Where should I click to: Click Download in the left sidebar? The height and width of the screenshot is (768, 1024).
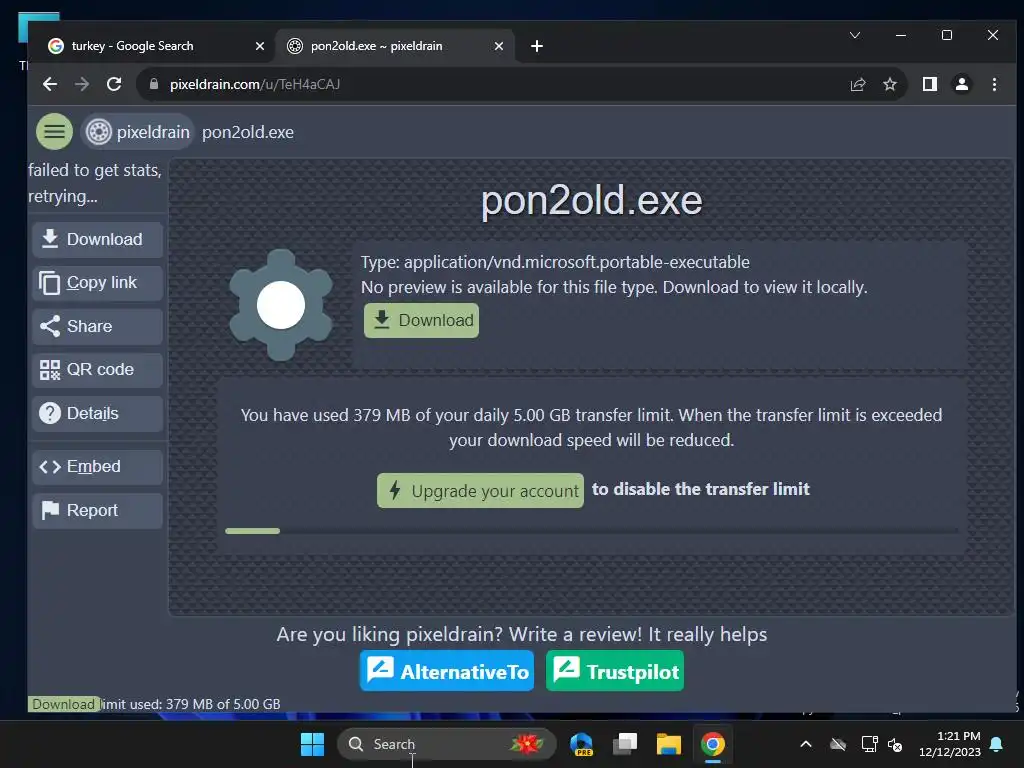click(97, 240)
